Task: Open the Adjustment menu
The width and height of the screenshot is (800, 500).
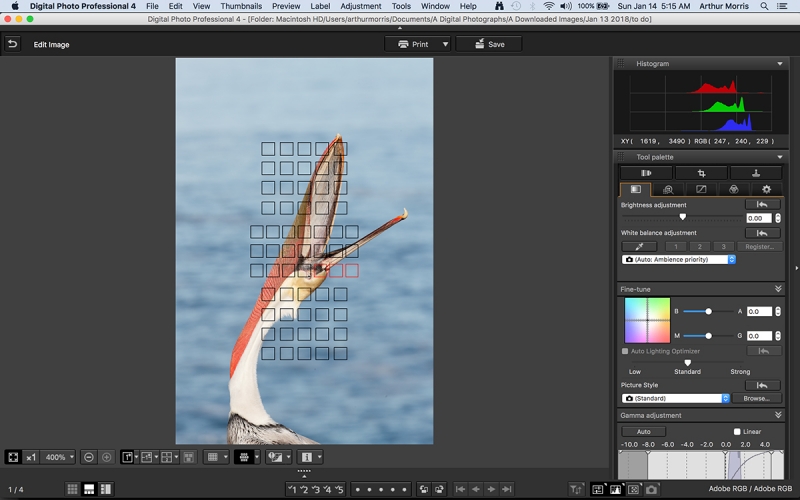Action: (361, 6)
